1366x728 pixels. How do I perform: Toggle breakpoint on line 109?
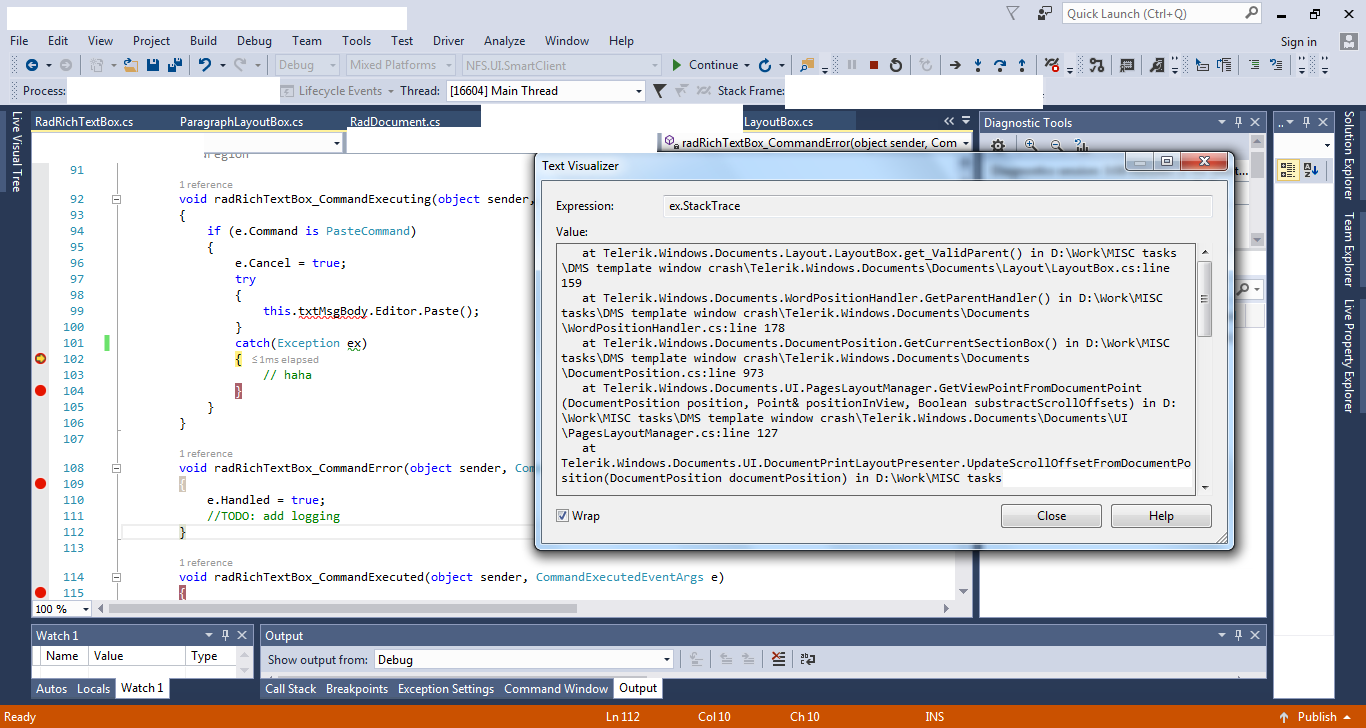point(41,484)
